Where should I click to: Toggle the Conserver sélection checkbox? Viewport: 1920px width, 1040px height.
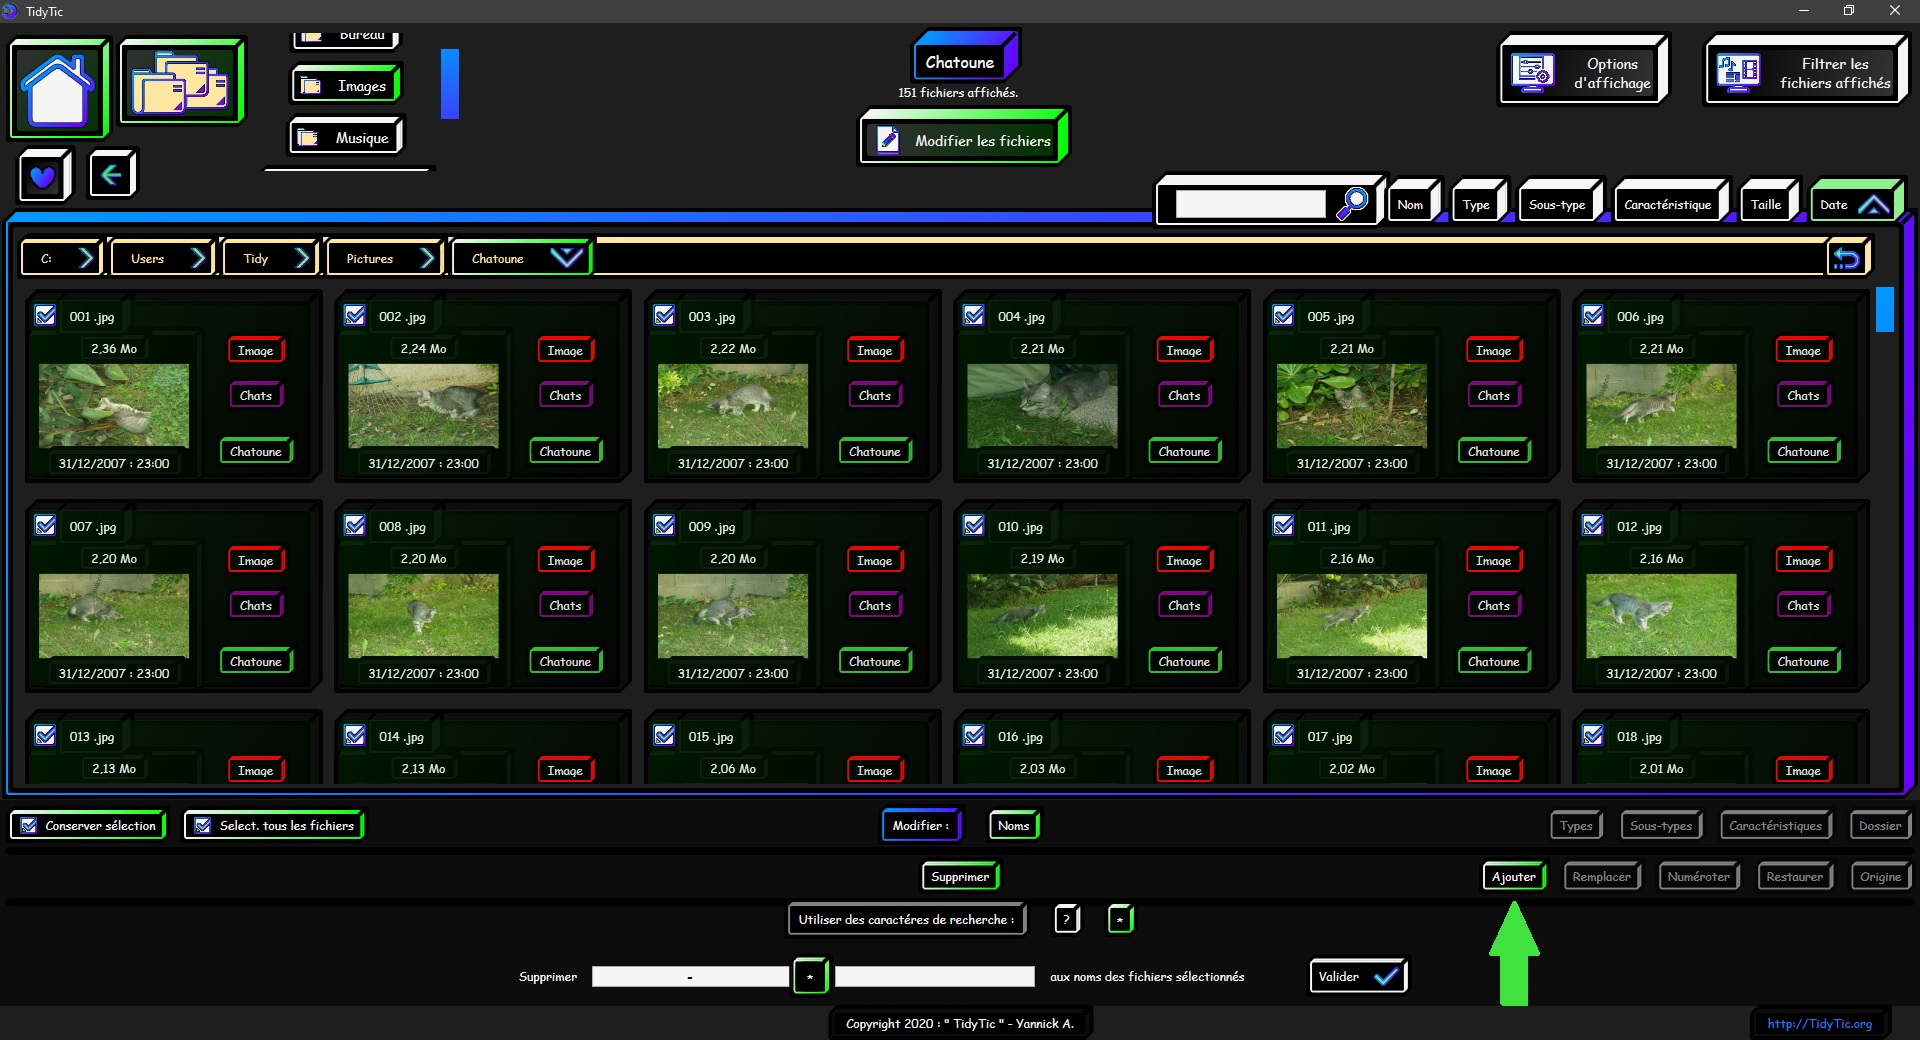[30, 826]
